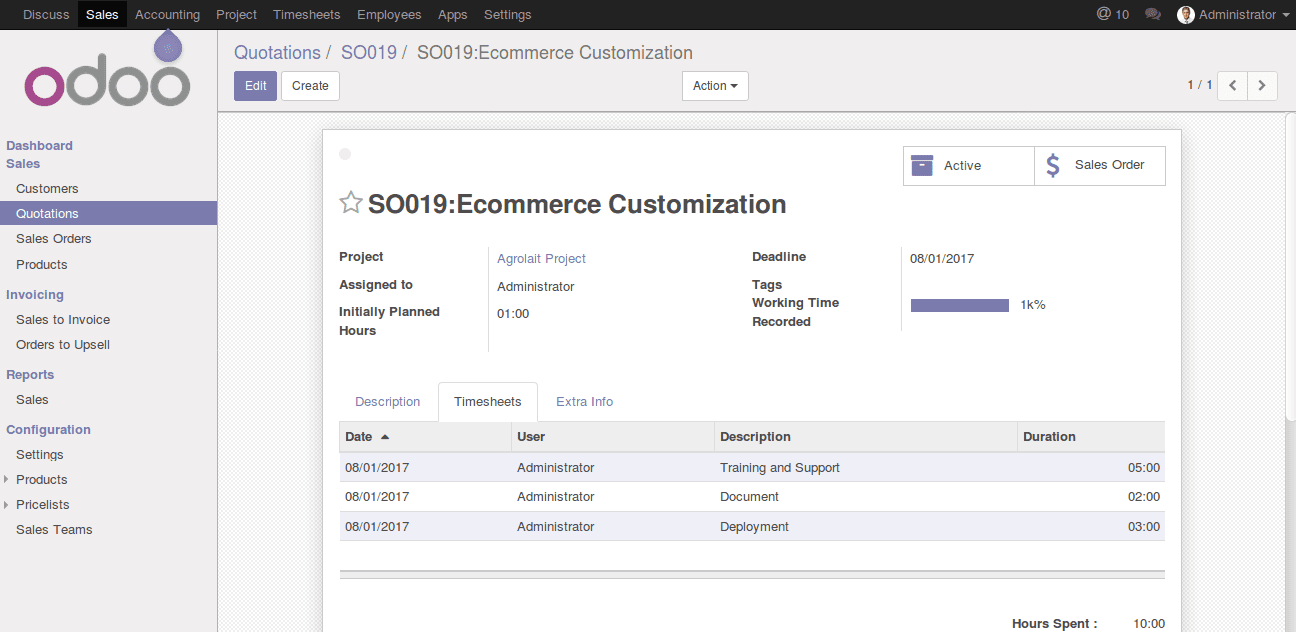Open Dashboard in the sidebar
Screen dimensions: 1296x632
click(x=39, y=146)
